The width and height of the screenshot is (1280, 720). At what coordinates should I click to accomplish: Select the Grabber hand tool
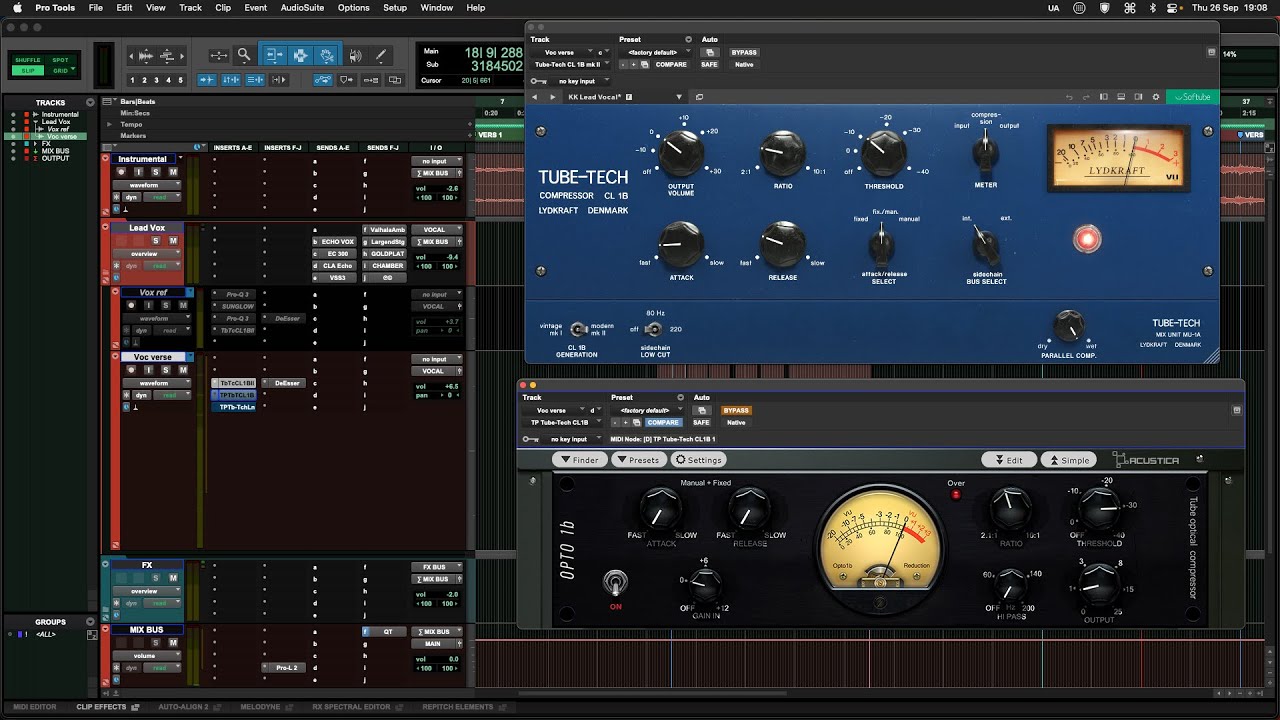(326, 56)
